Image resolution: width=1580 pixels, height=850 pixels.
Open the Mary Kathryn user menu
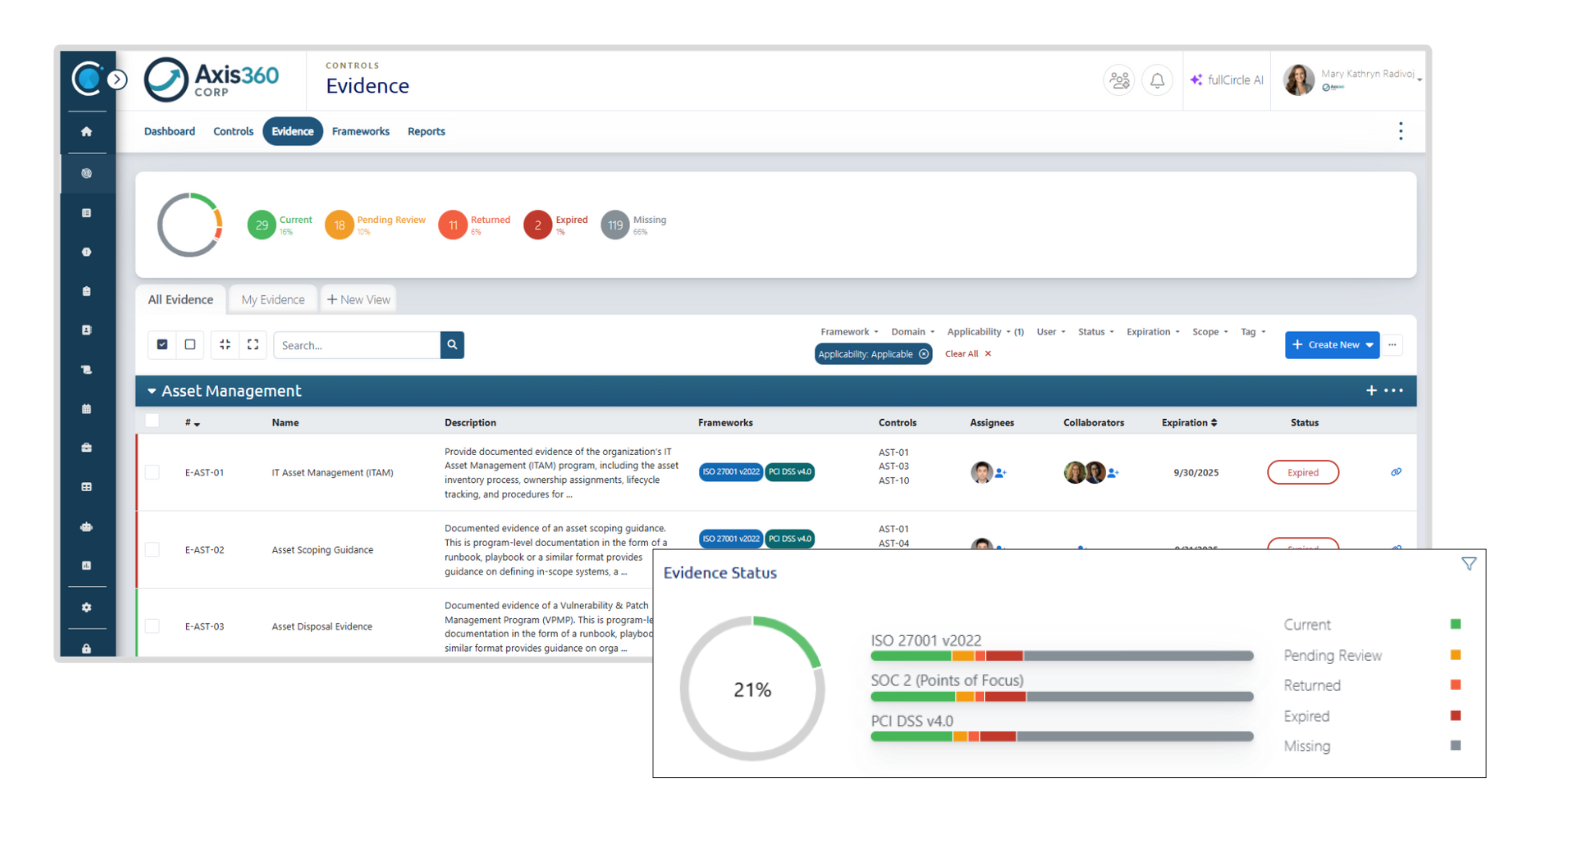pyautogui.click(x=1353, y=80)
